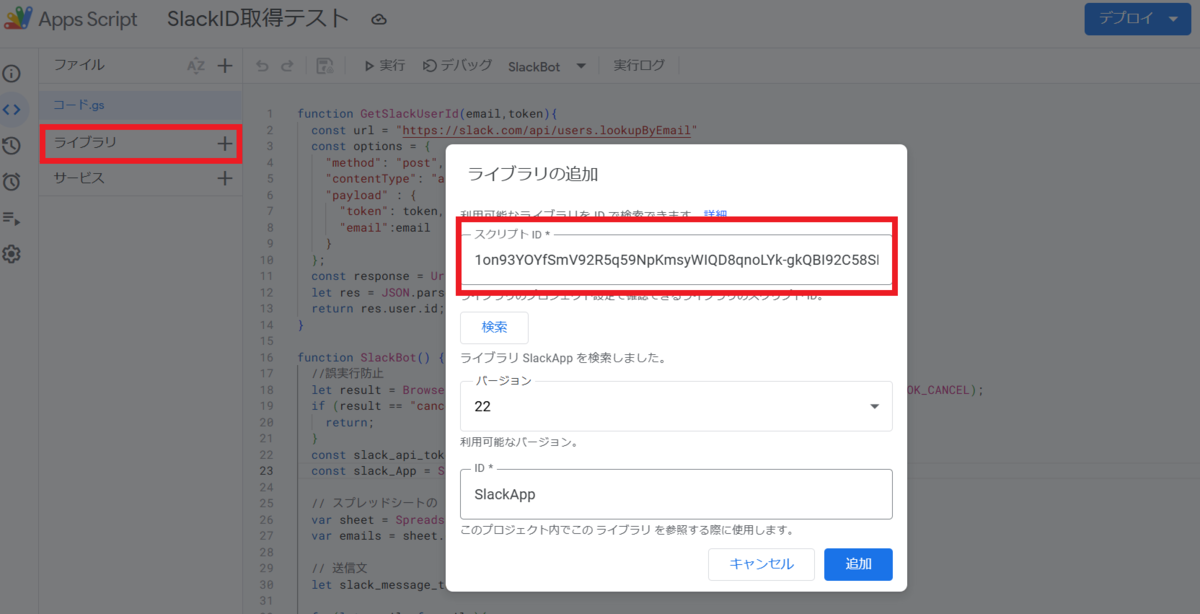Click the redo arrow in toolbar
Image resolution: width=1200 pixels, height=614 pixels.
coord(287,66)
